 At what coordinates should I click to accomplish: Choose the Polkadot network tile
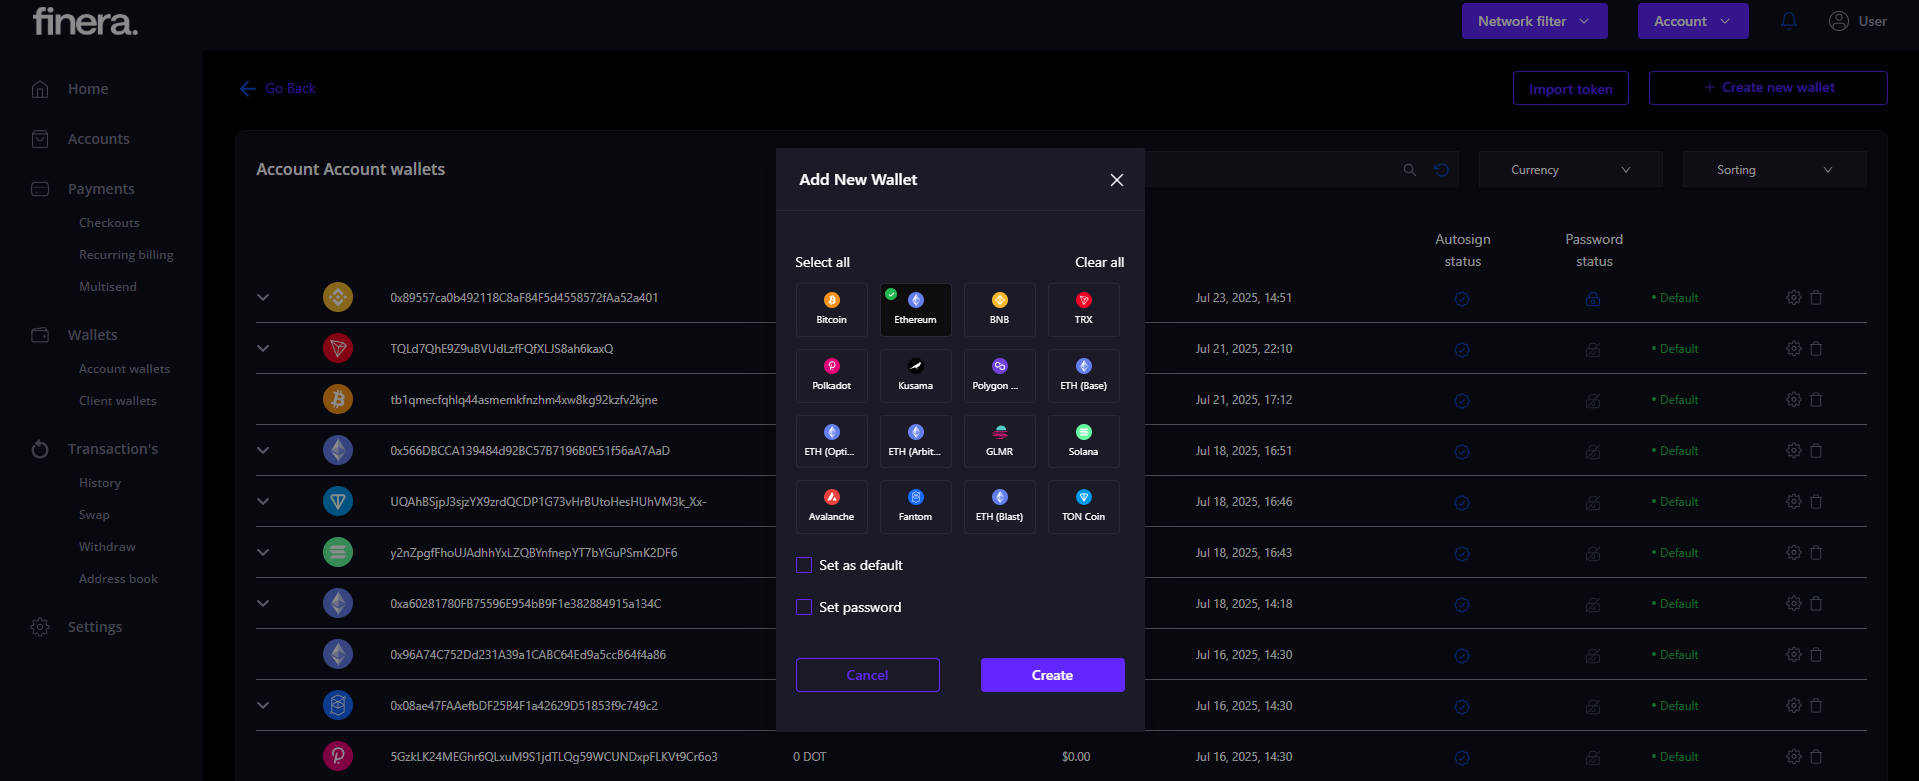831,375
